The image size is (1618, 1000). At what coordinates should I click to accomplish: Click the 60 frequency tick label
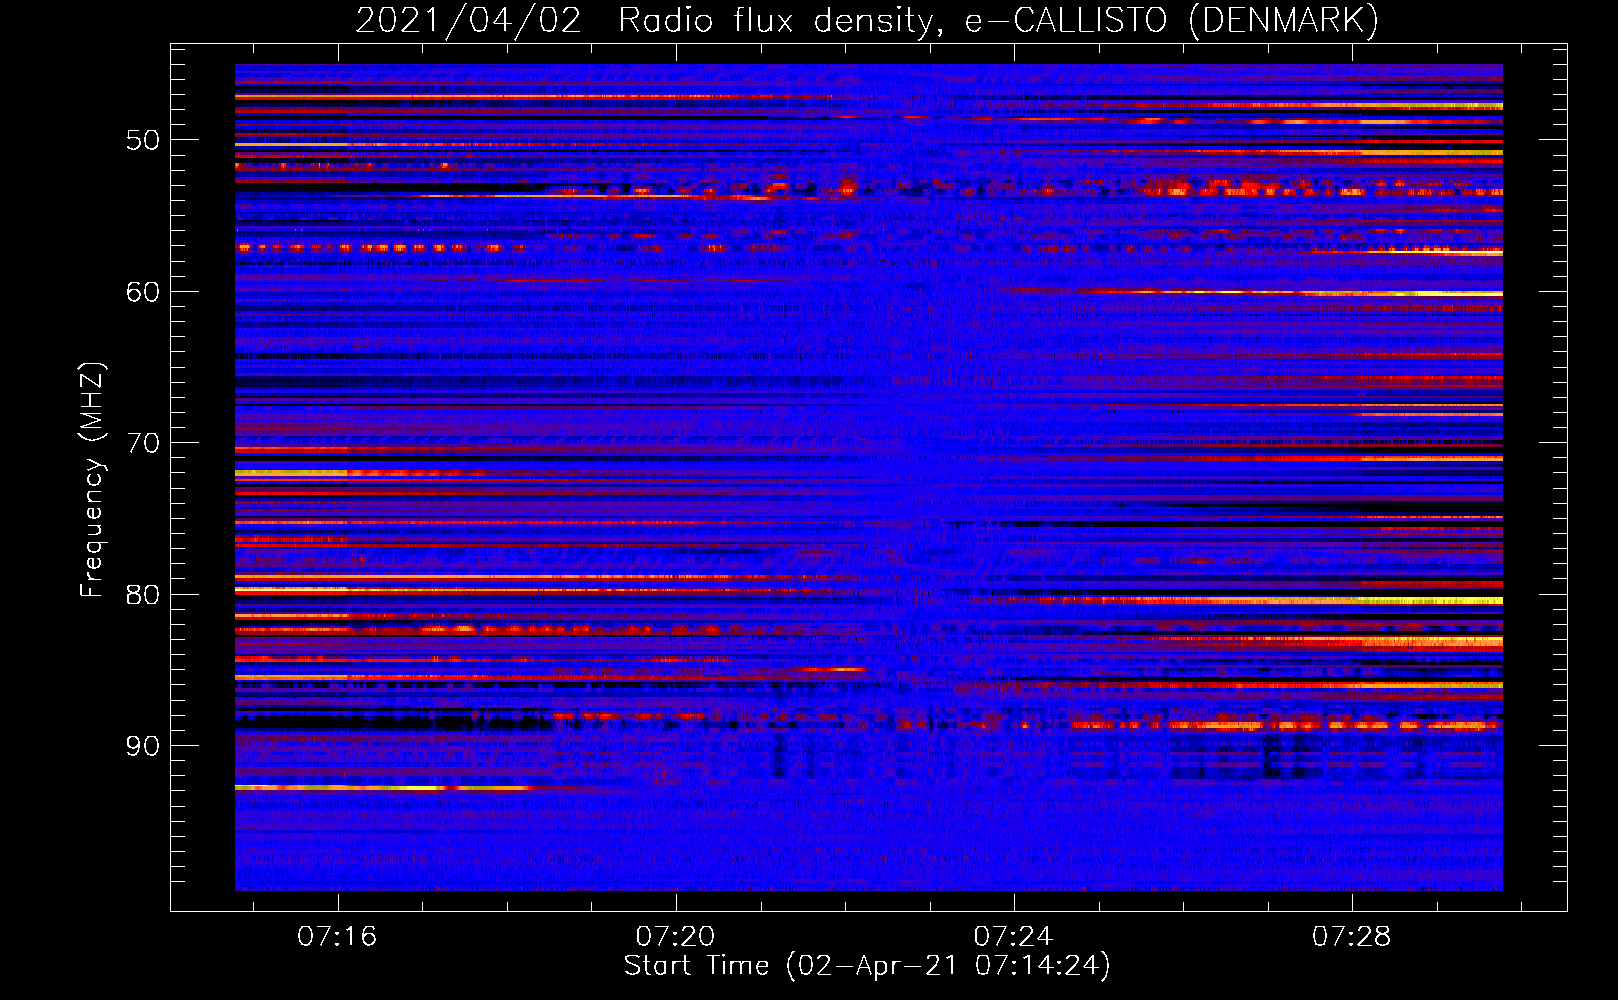point(143,292)
